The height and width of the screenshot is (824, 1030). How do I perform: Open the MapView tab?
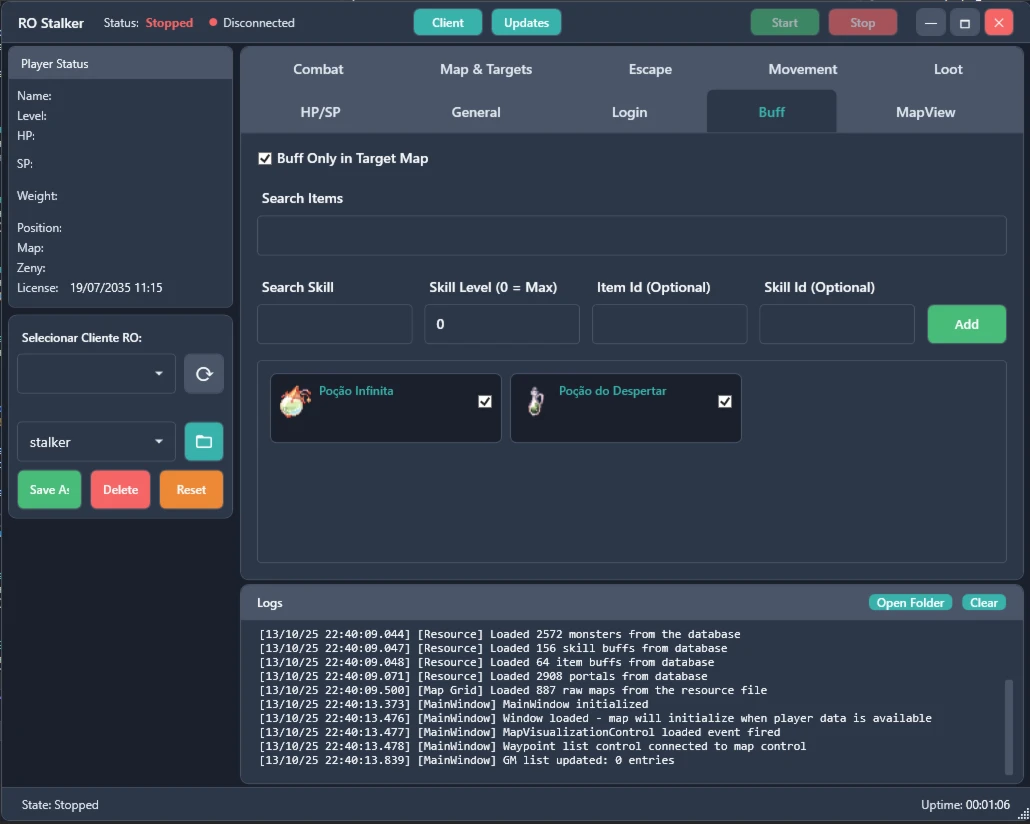coord(925,112)
